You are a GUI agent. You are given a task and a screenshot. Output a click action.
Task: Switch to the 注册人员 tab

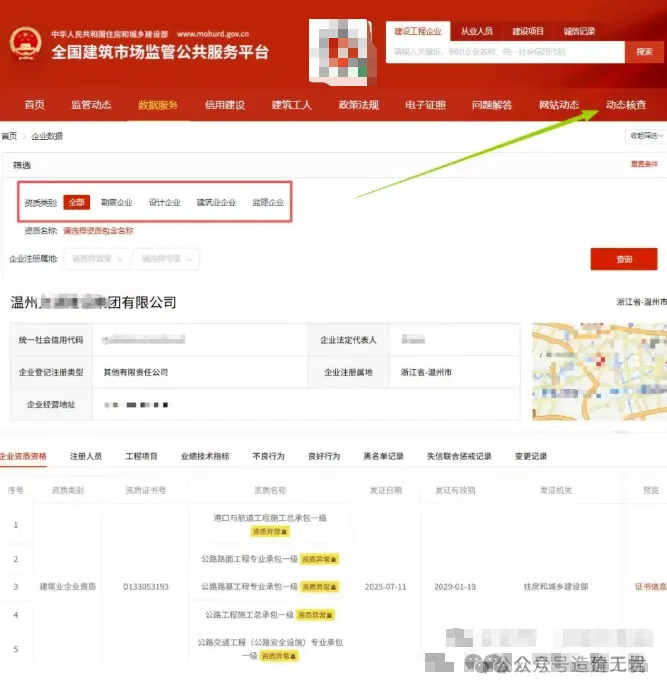[x=86, y=456]
